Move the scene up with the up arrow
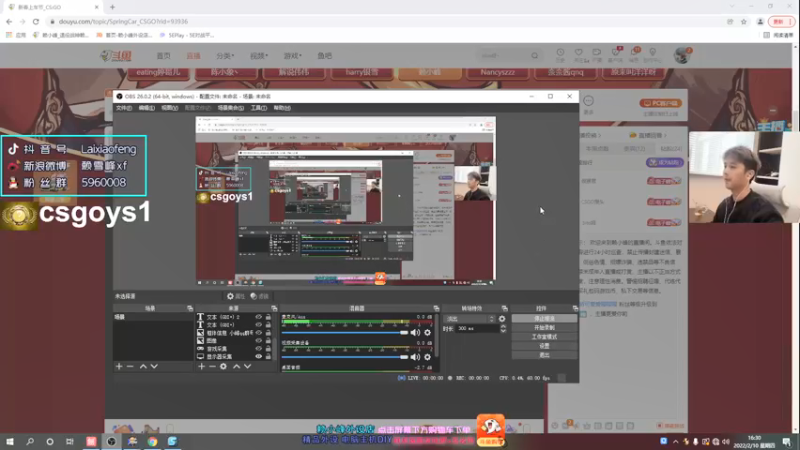Viewport: 800px width, 450px height. click(143, 366)
